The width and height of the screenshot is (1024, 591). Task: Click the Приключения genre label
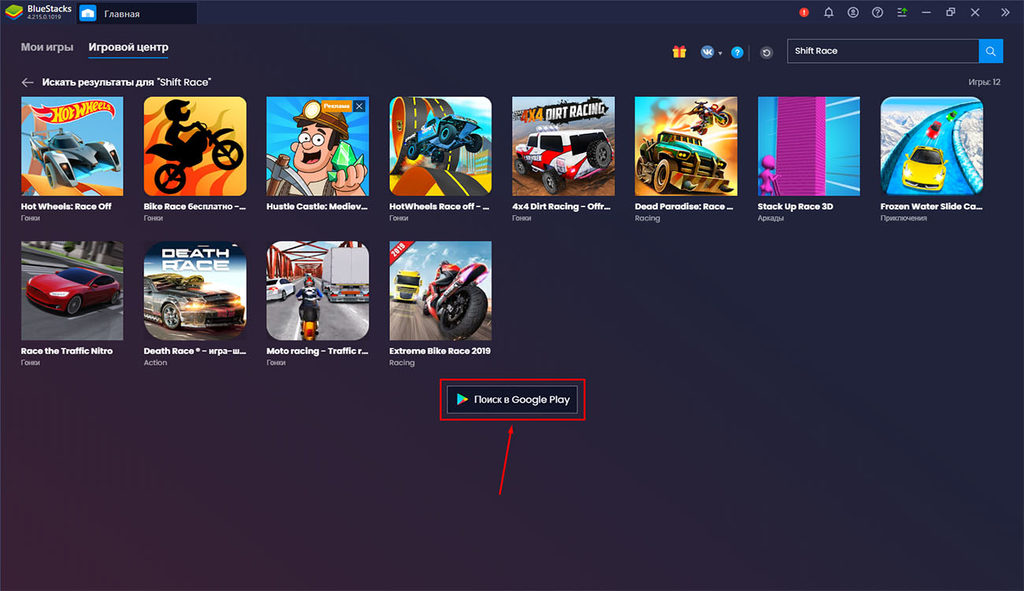(x=903, y=218)
